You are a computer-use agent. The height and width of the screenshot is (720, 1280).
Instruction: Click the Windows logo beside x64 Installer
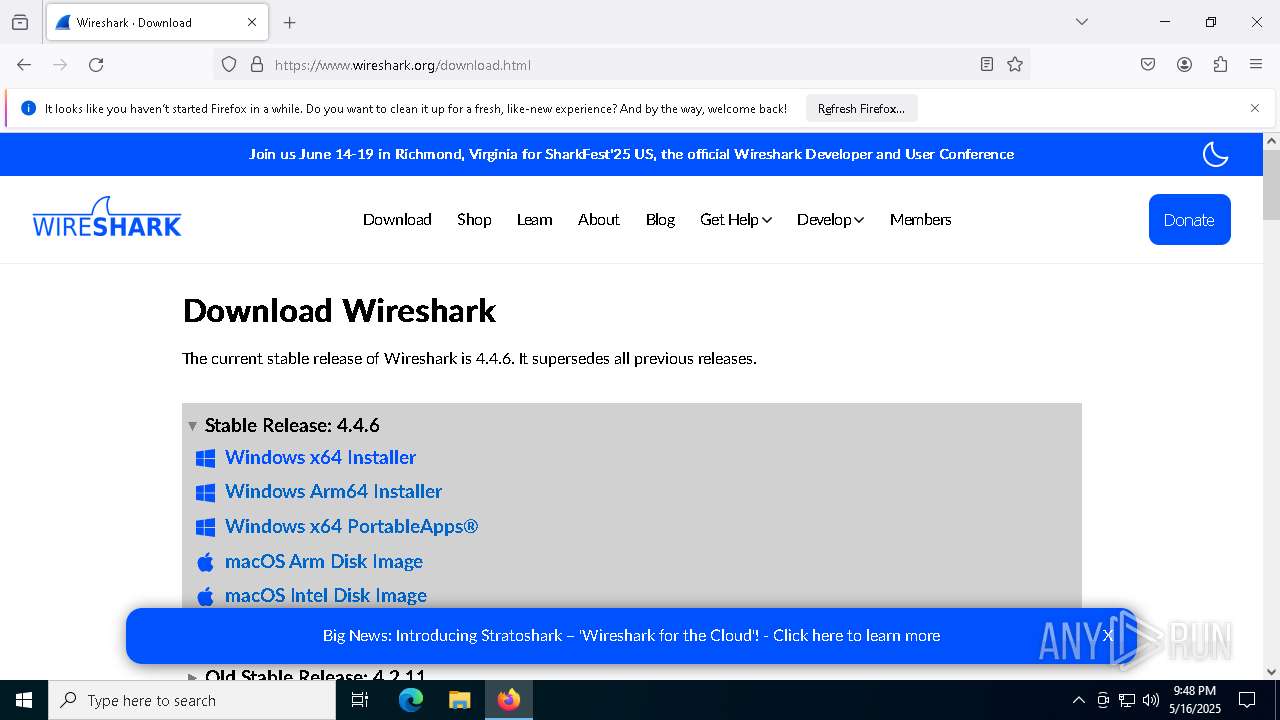[x=206, y=458]
